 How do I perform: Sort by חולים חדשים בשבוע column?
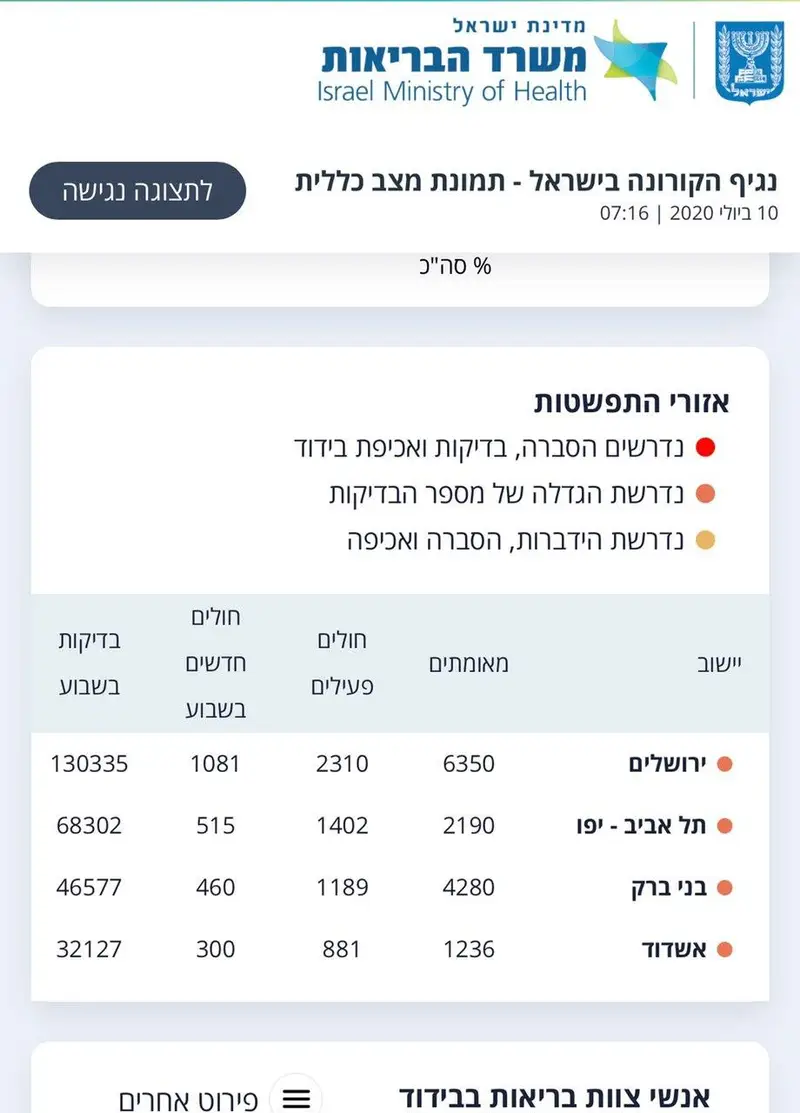216,663
